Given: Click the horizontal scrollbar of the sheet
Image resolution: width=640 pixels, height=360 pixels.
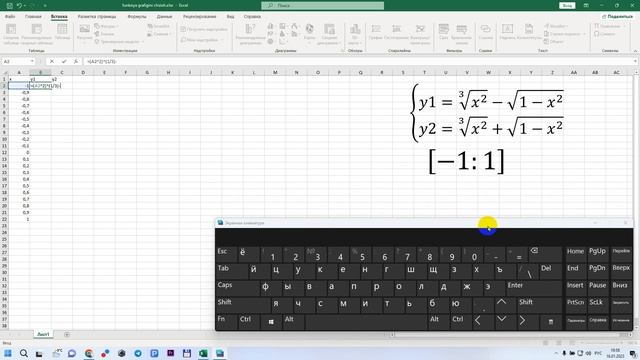Looking at the screenshot, I should [506, 335].
